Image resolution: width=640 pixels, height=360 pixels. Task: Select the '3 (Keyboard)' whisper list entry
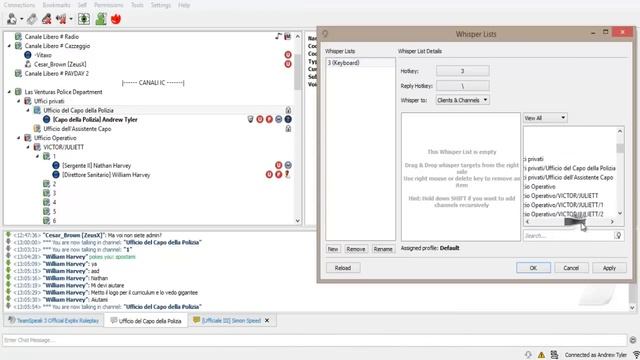pos(360,63)
